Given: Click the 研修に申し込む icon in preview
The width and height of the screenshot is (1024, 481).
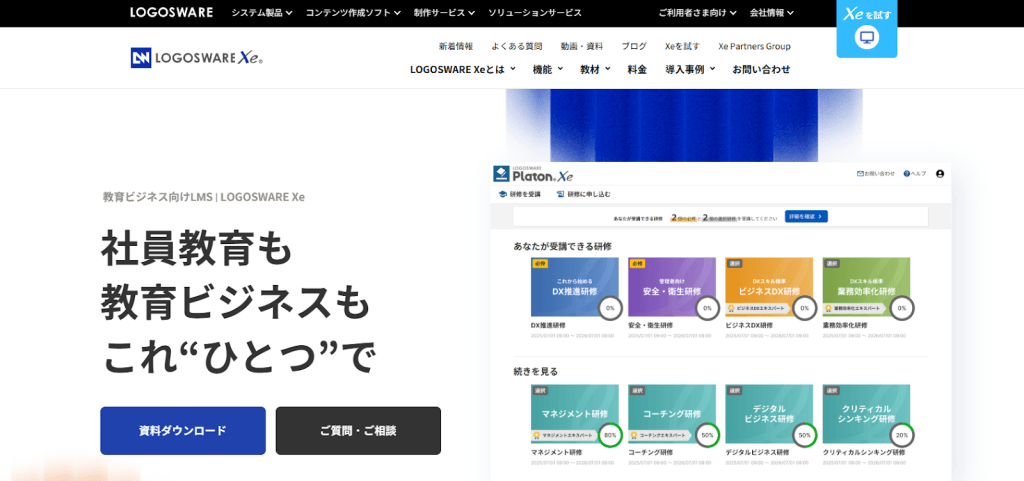Looking at the screenshot, I should [561, 194].
